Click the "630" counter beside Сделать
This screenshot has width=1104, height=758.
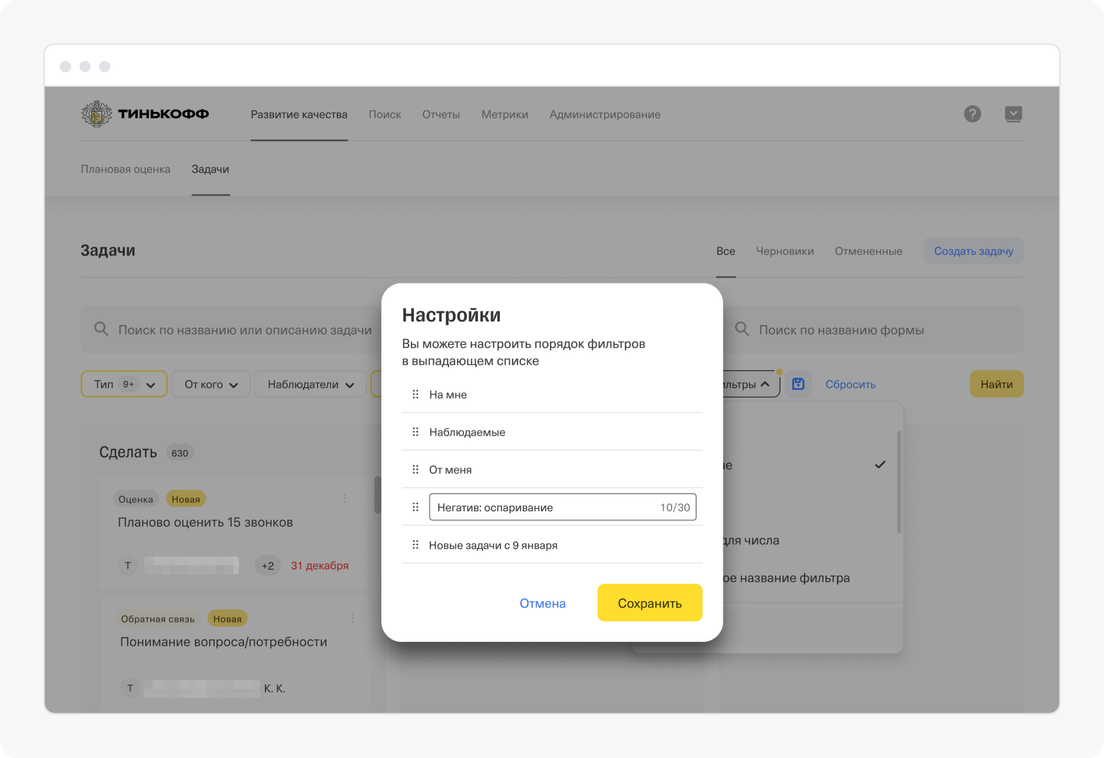pos(180,453)
